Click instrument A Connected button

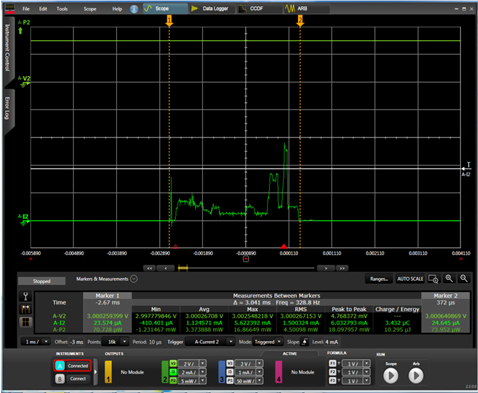point(72,366)
